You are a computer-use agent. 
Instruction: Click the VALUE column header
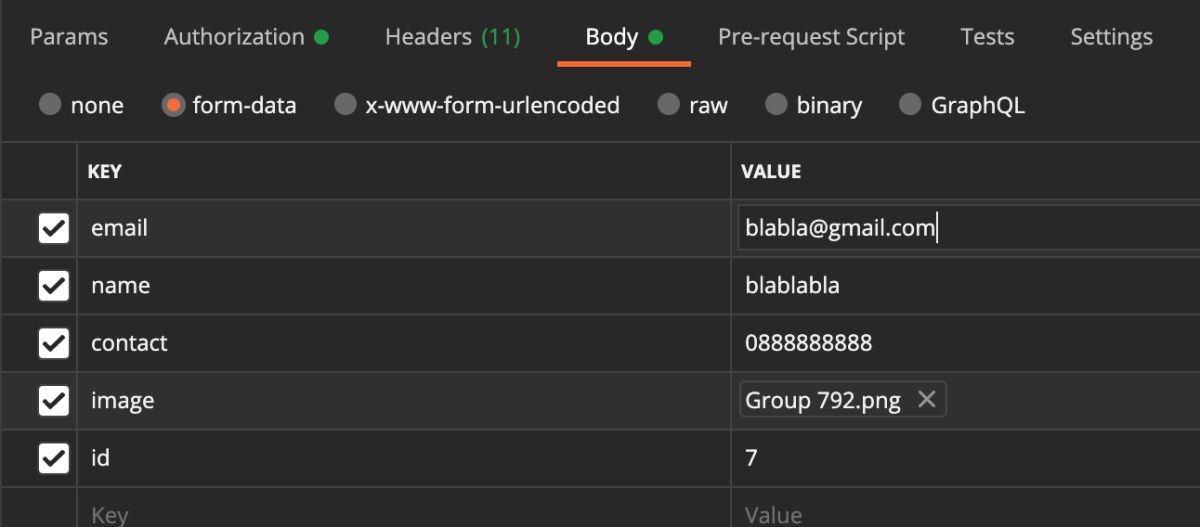click(771, 171)
